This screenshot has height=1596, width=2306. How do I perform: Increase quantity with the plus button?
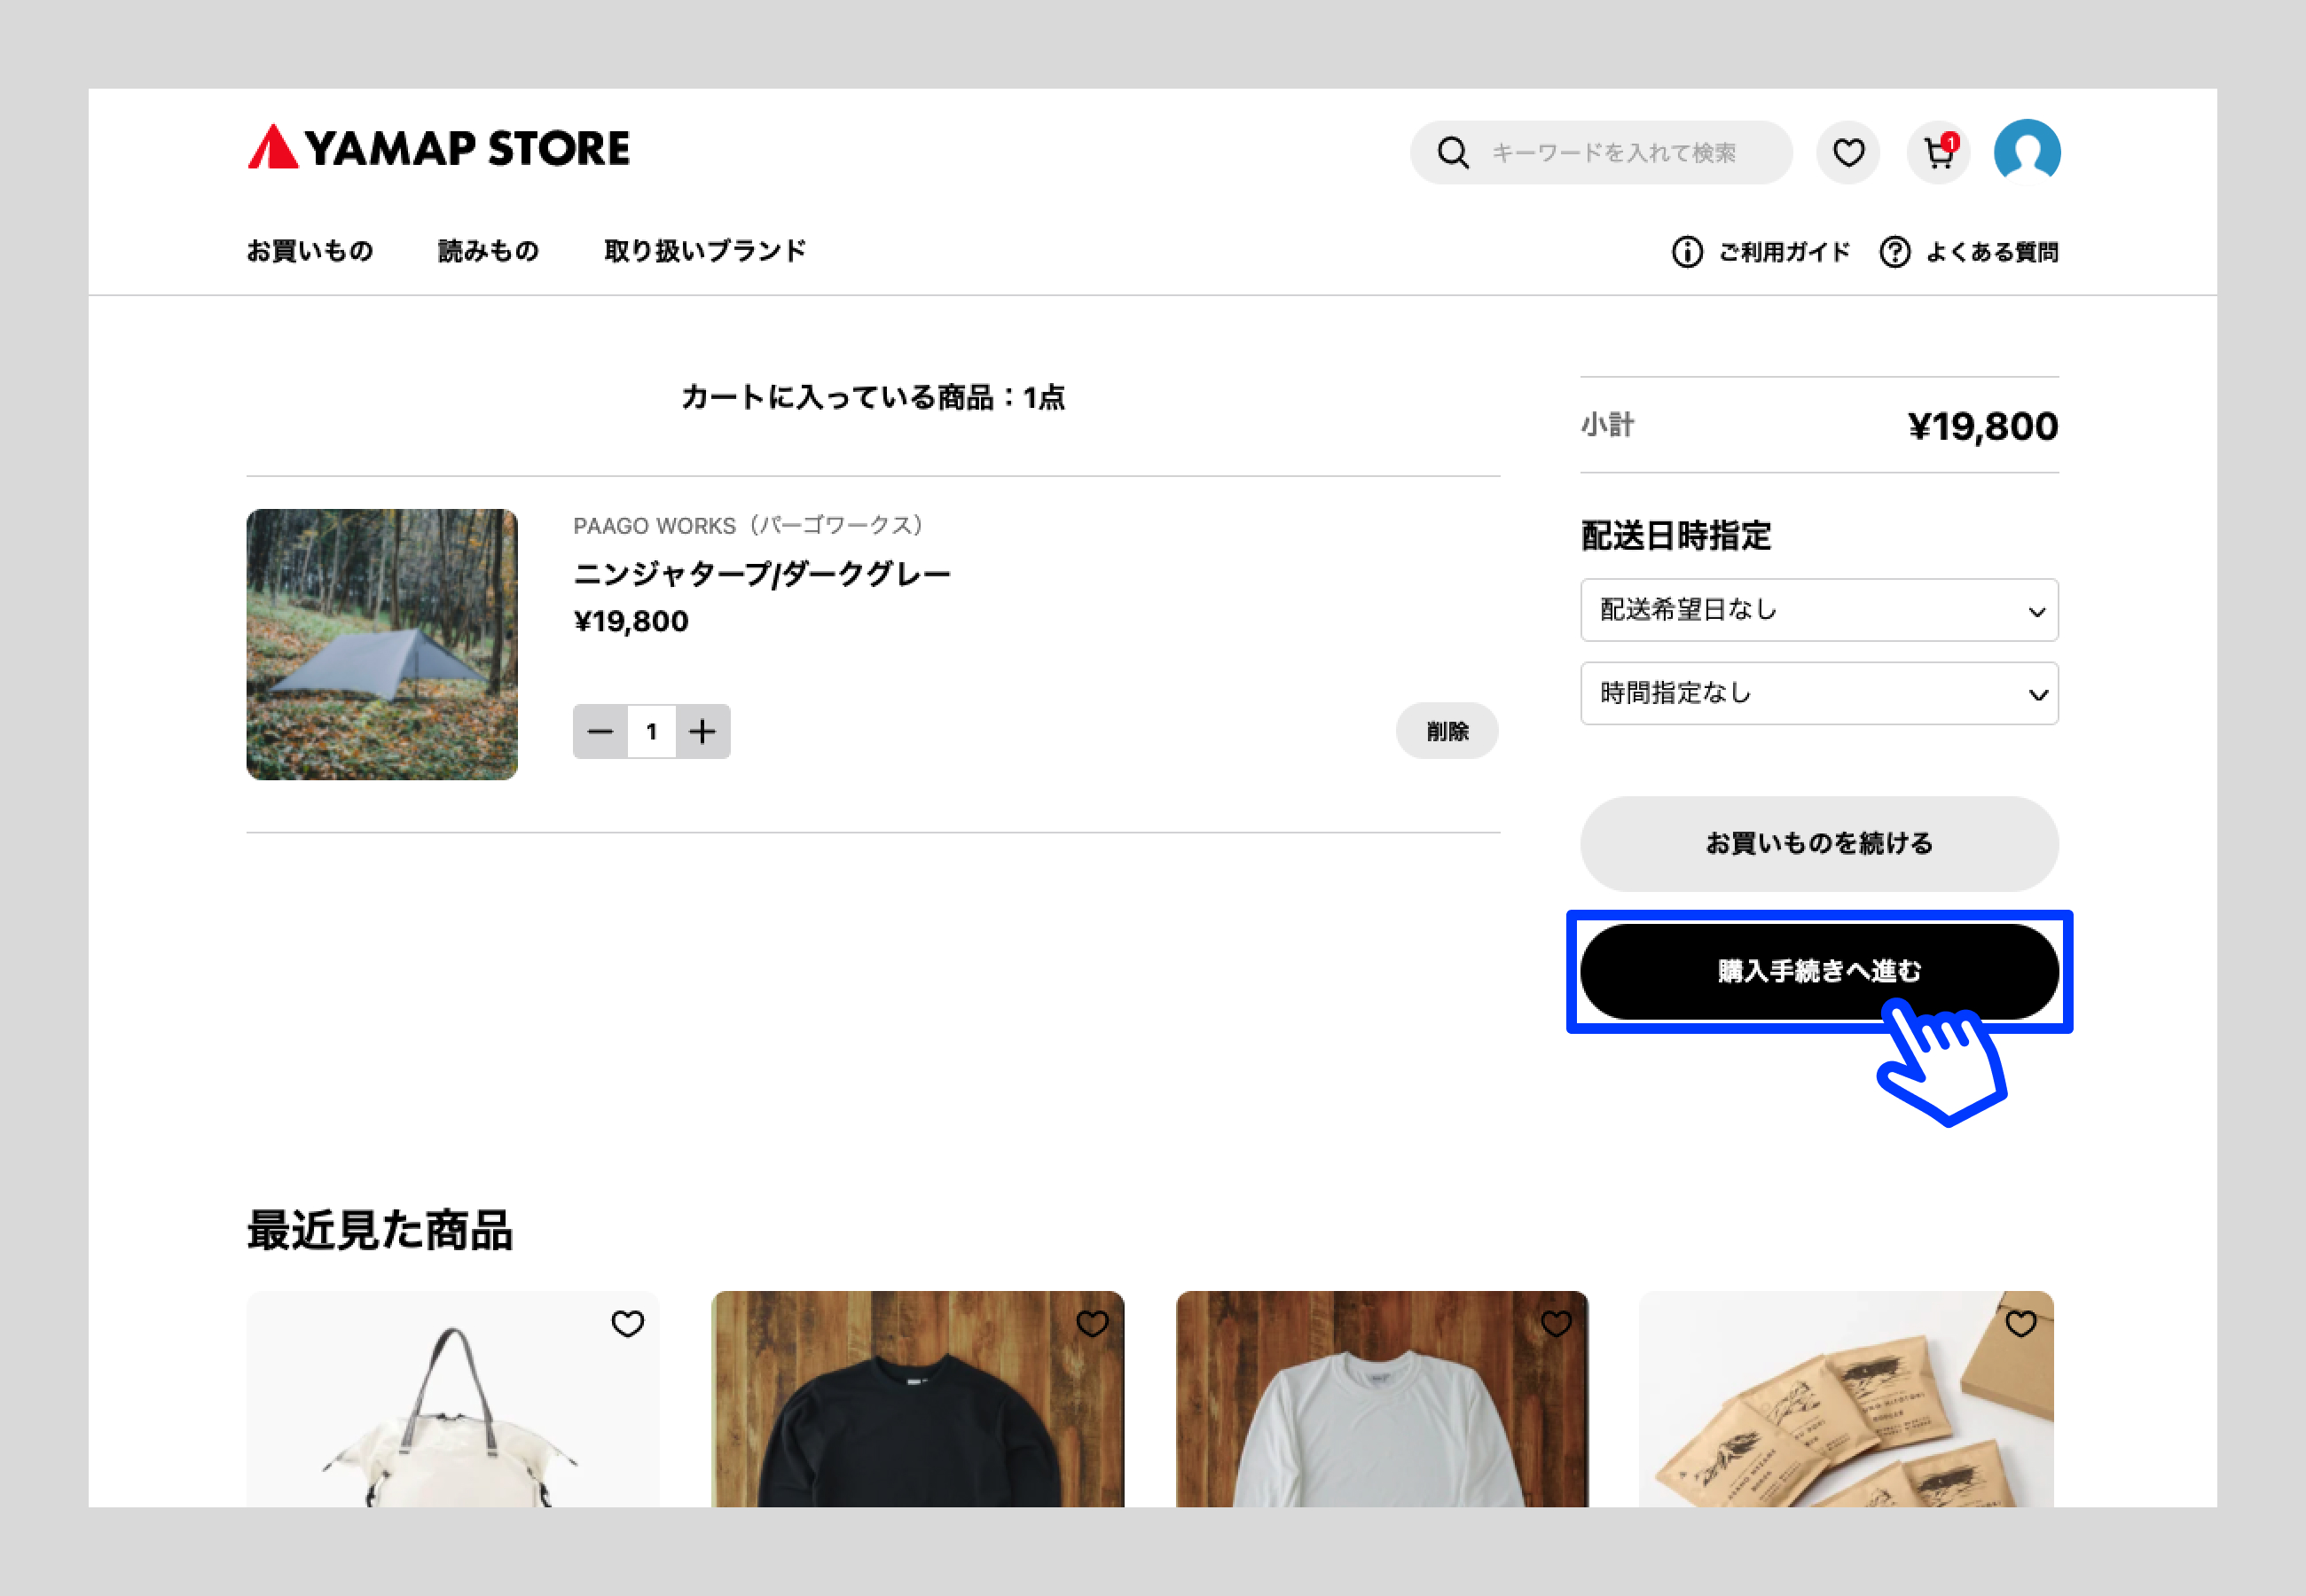tap(703, 732)
